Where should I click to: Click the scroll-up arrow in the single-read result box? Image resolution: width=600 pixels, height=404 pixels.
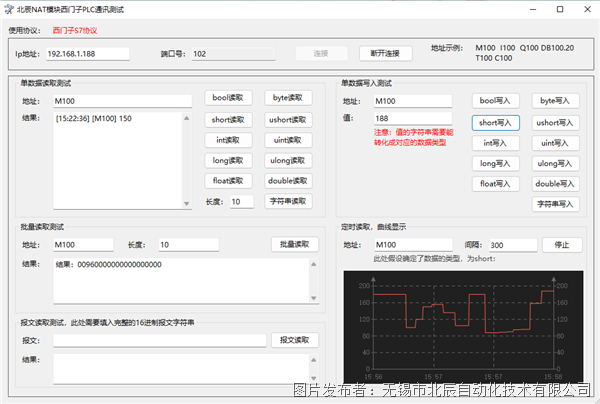186,118
